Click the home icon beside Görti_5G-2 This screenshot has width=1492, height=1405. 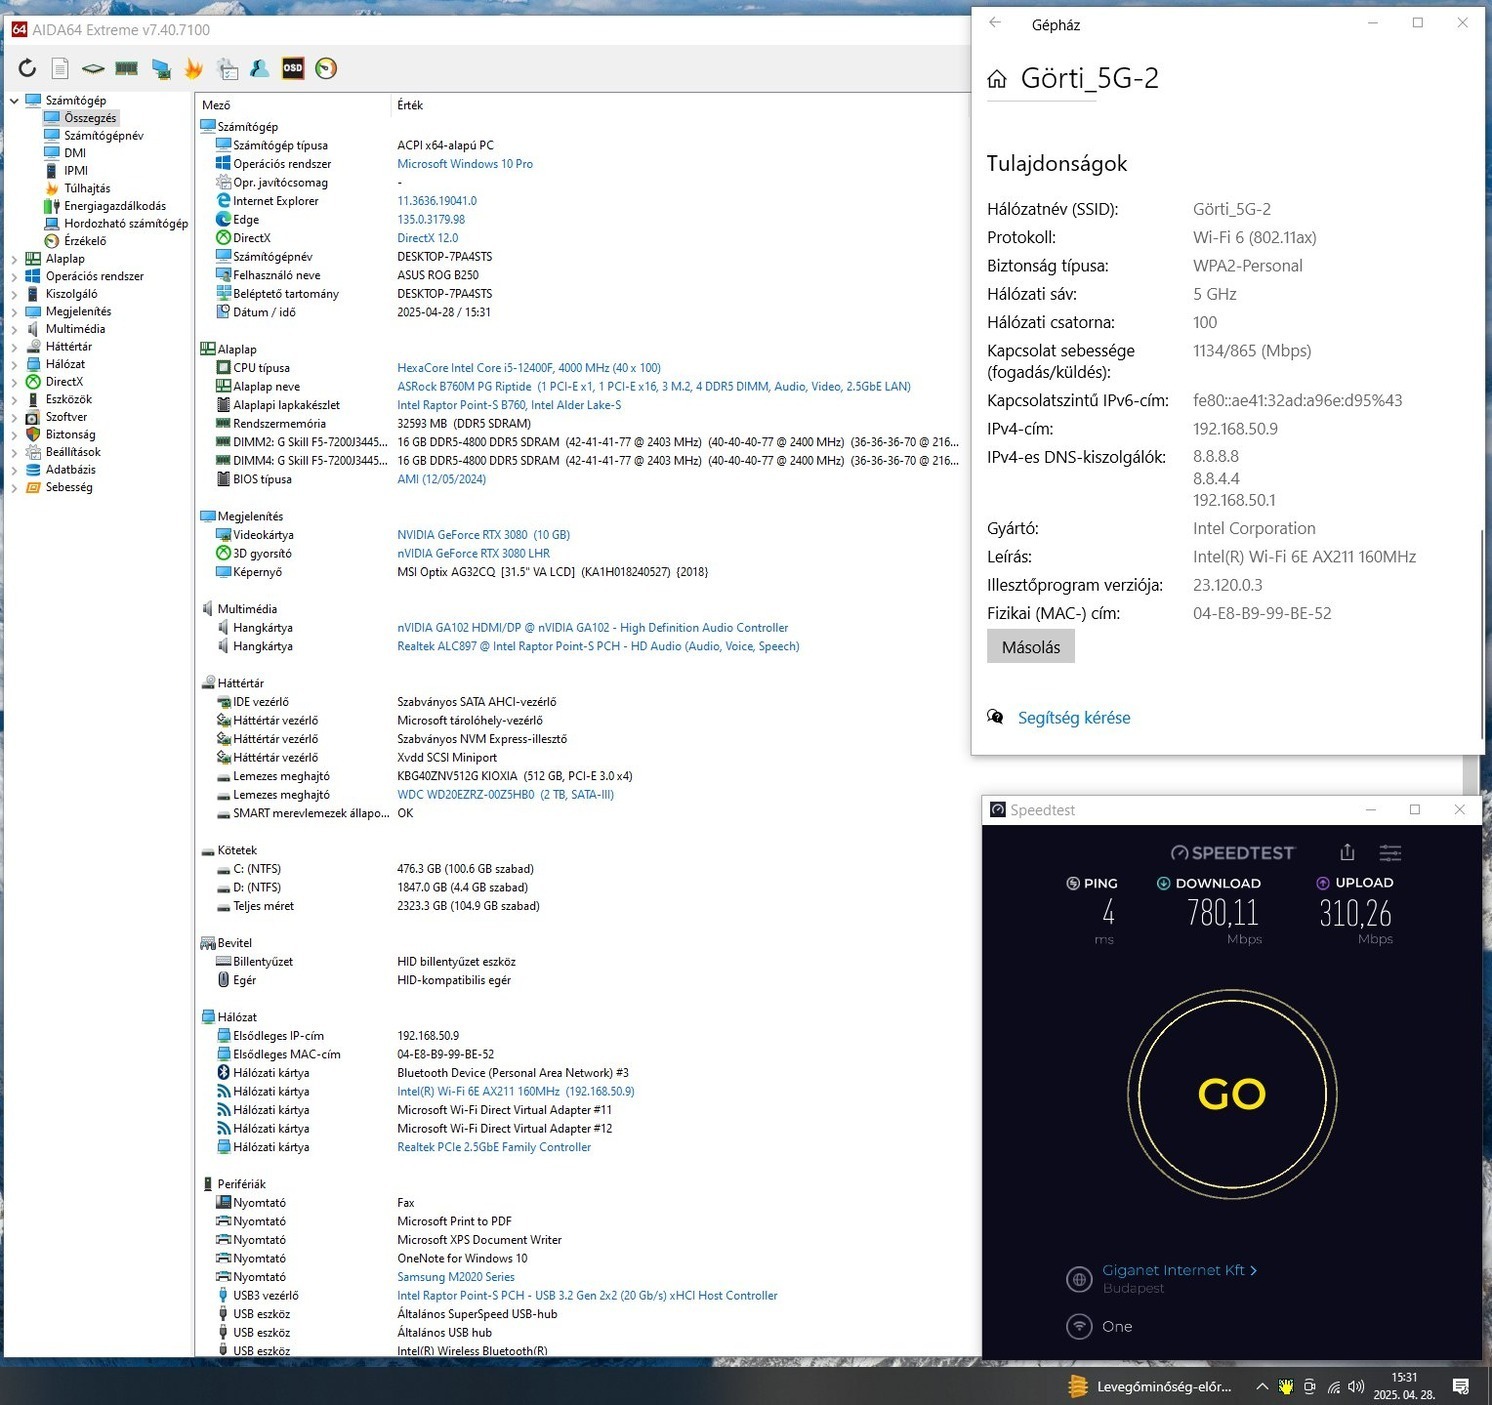click(996, 79)
